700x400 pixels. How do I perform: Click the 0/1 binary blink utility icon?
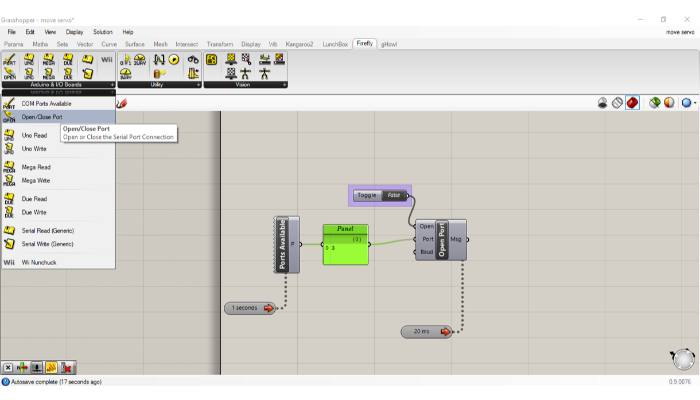pyautogui.click(x=125, y=60)
